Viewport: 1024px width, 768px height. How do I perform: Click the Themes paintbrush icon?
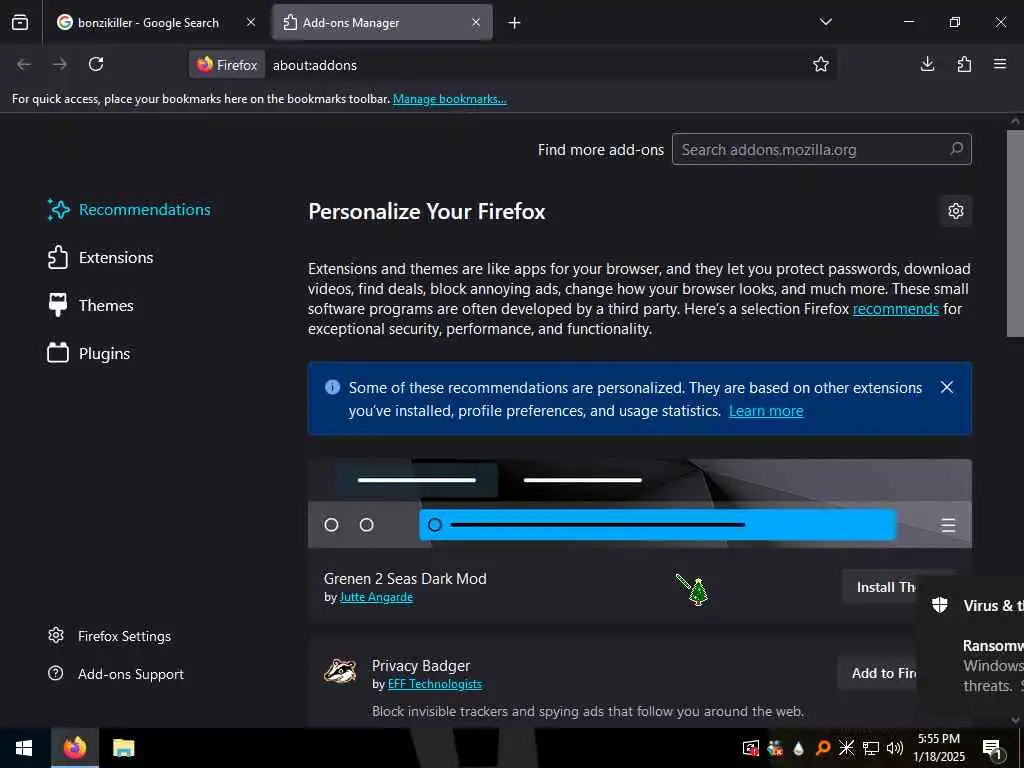point(58,305)
